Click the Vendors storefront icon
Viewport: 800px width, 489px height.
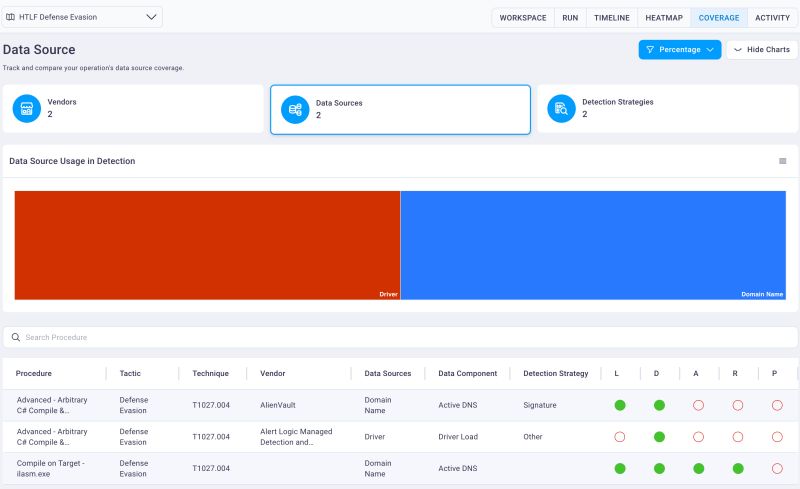coord(27,109)
